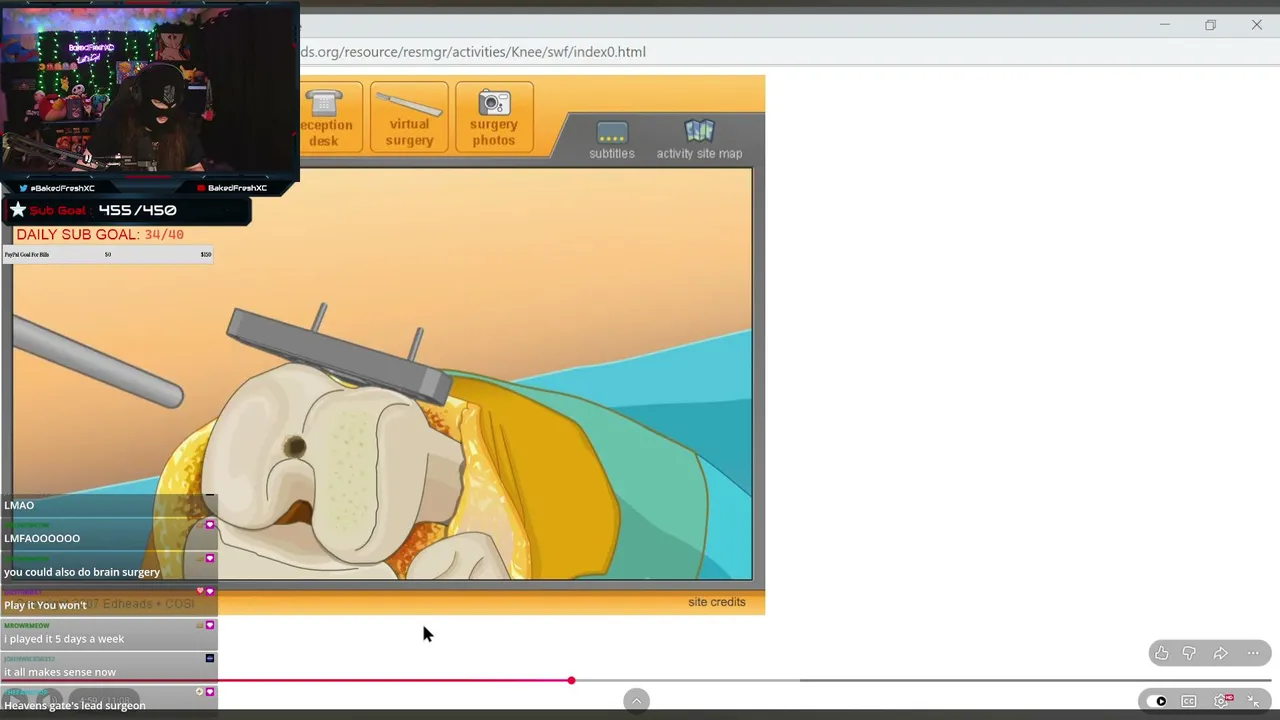Open the more actions three-dot menu

pos(1253,653)
